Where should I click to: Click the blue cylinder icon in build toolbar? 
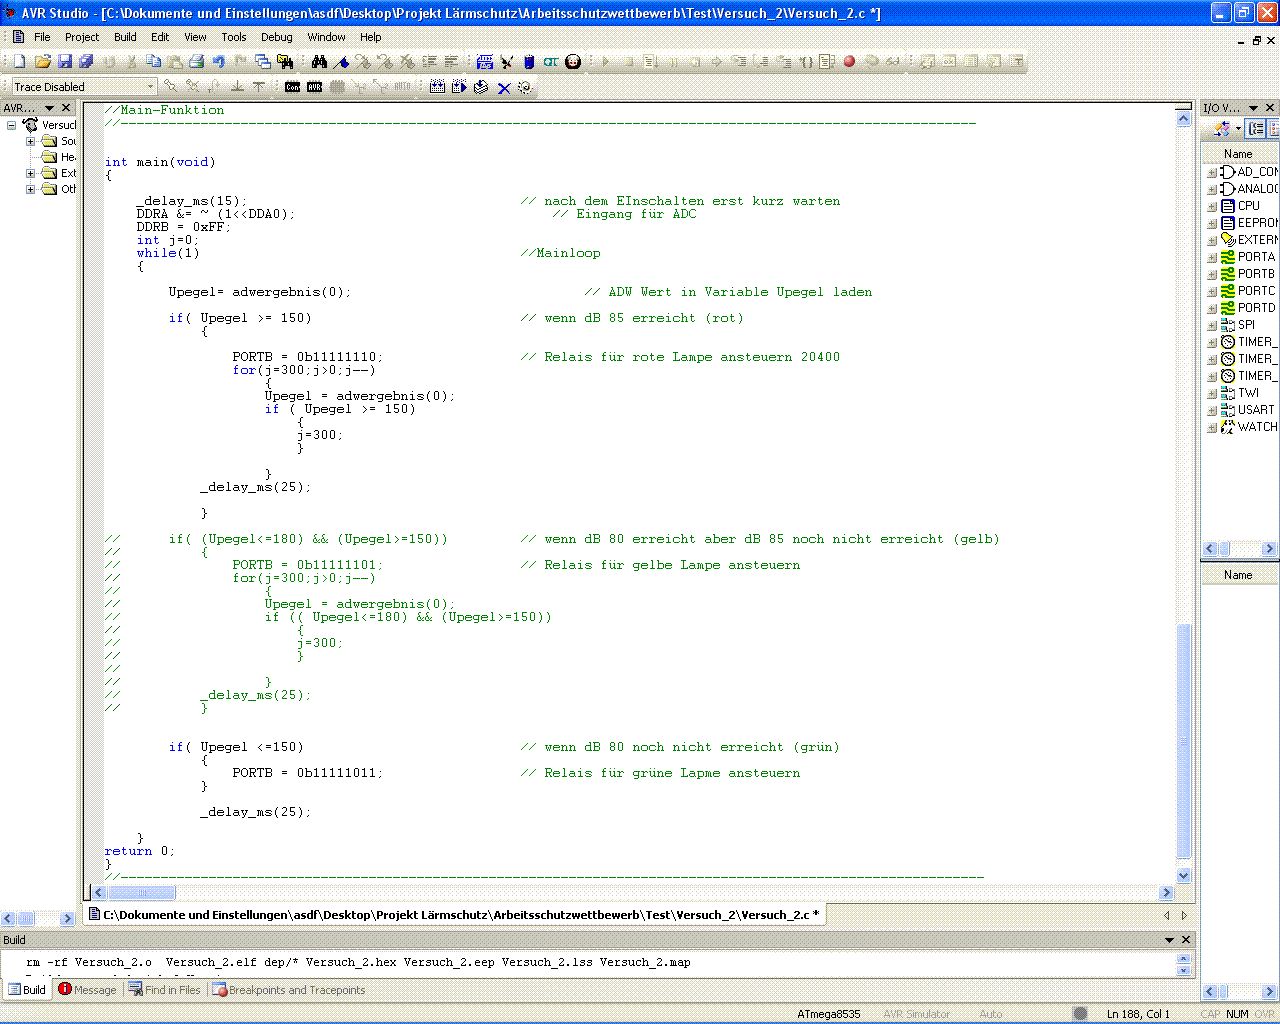[x=529, y=62]
